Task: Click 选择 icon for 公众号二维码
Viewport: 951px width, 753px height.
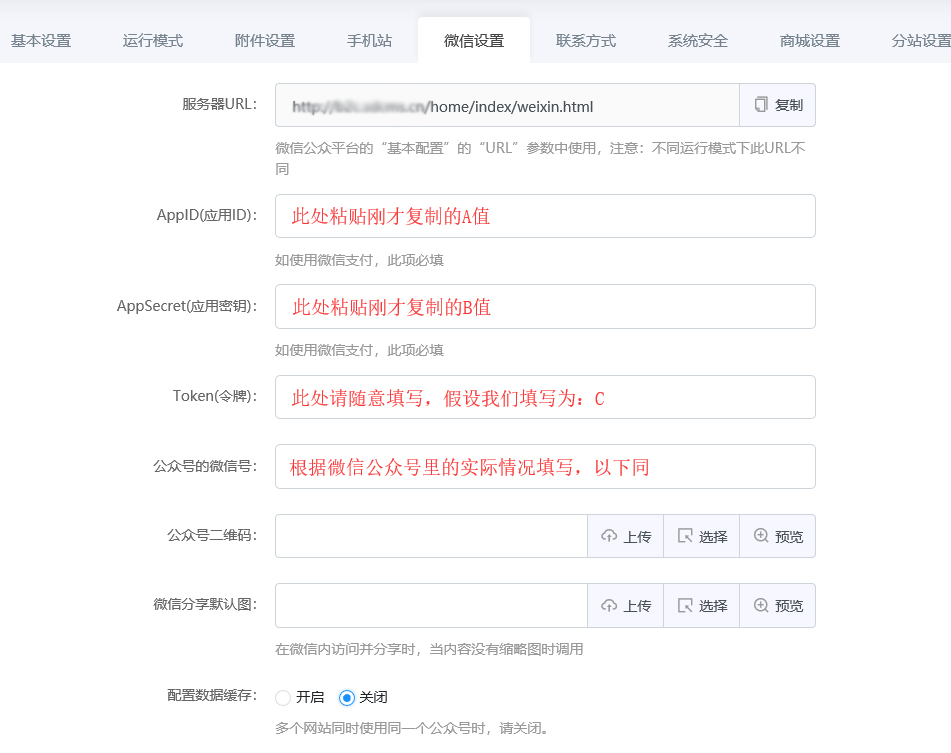Action: [685, 536]
